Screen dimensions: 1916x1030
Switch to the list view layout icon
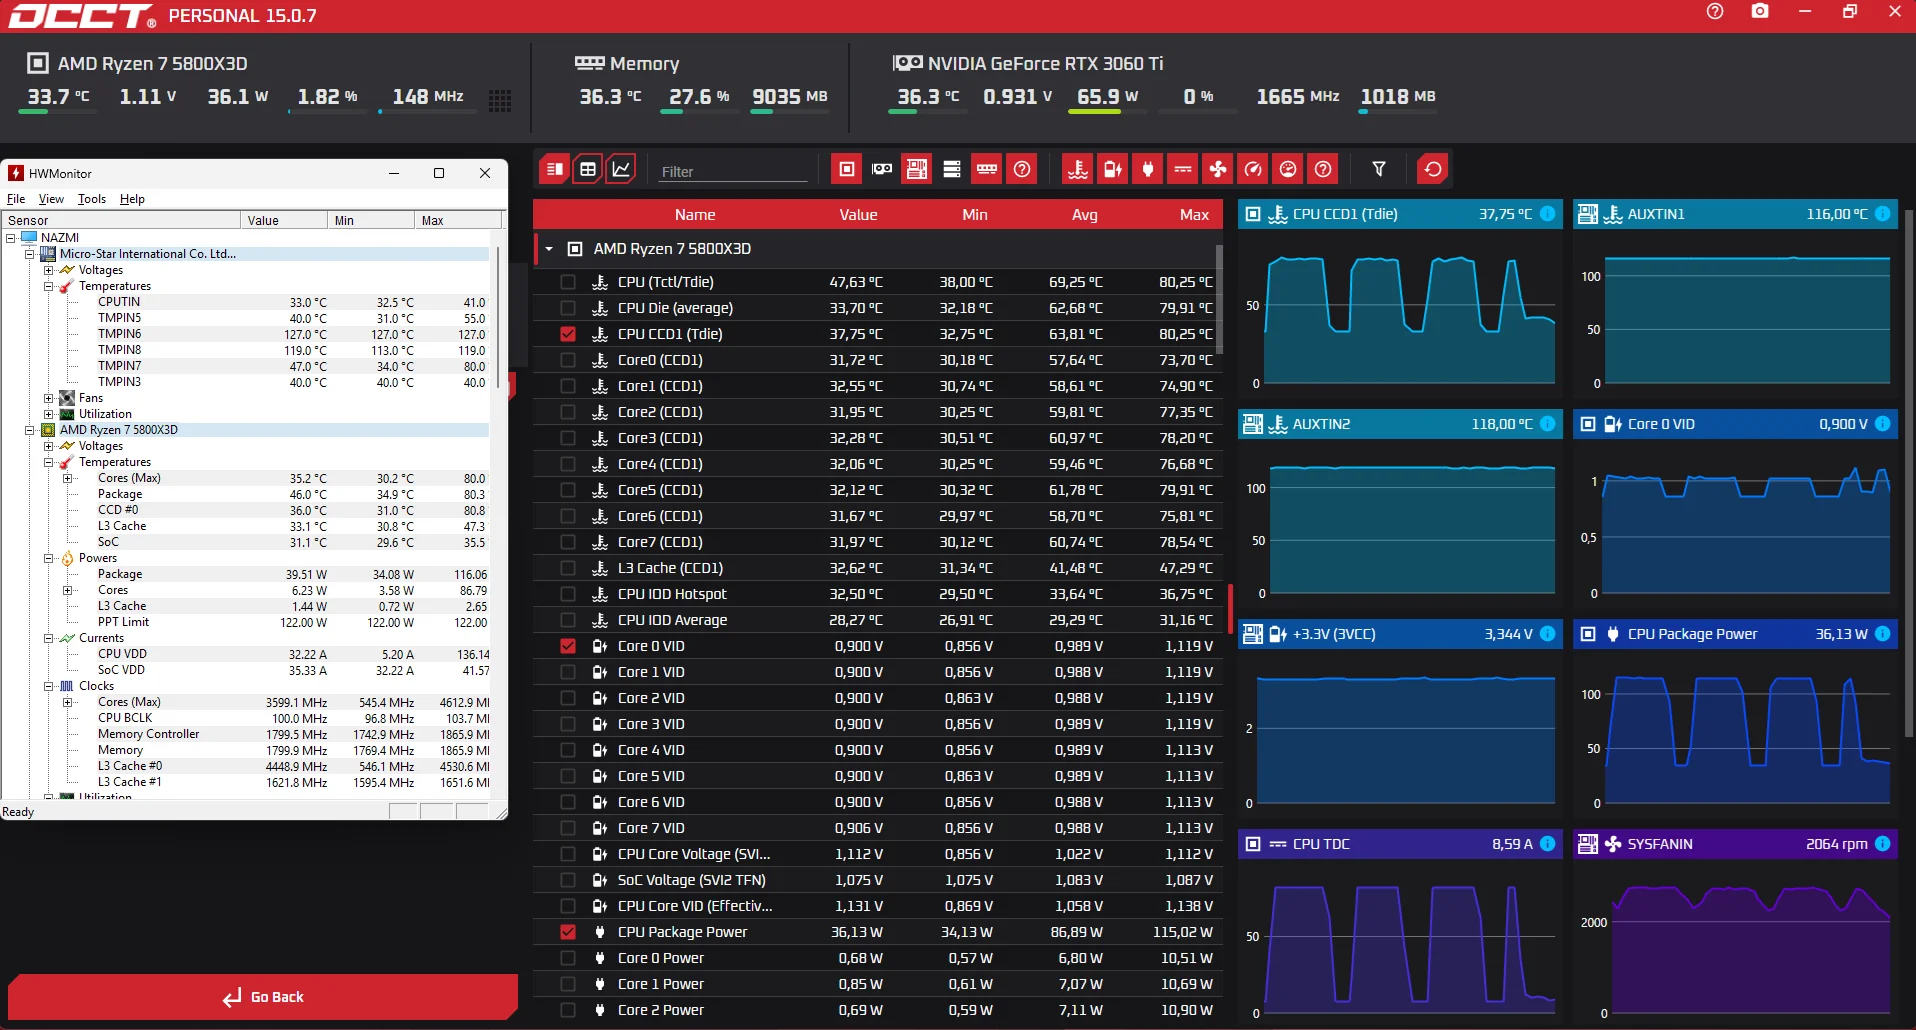pos(553,169)
